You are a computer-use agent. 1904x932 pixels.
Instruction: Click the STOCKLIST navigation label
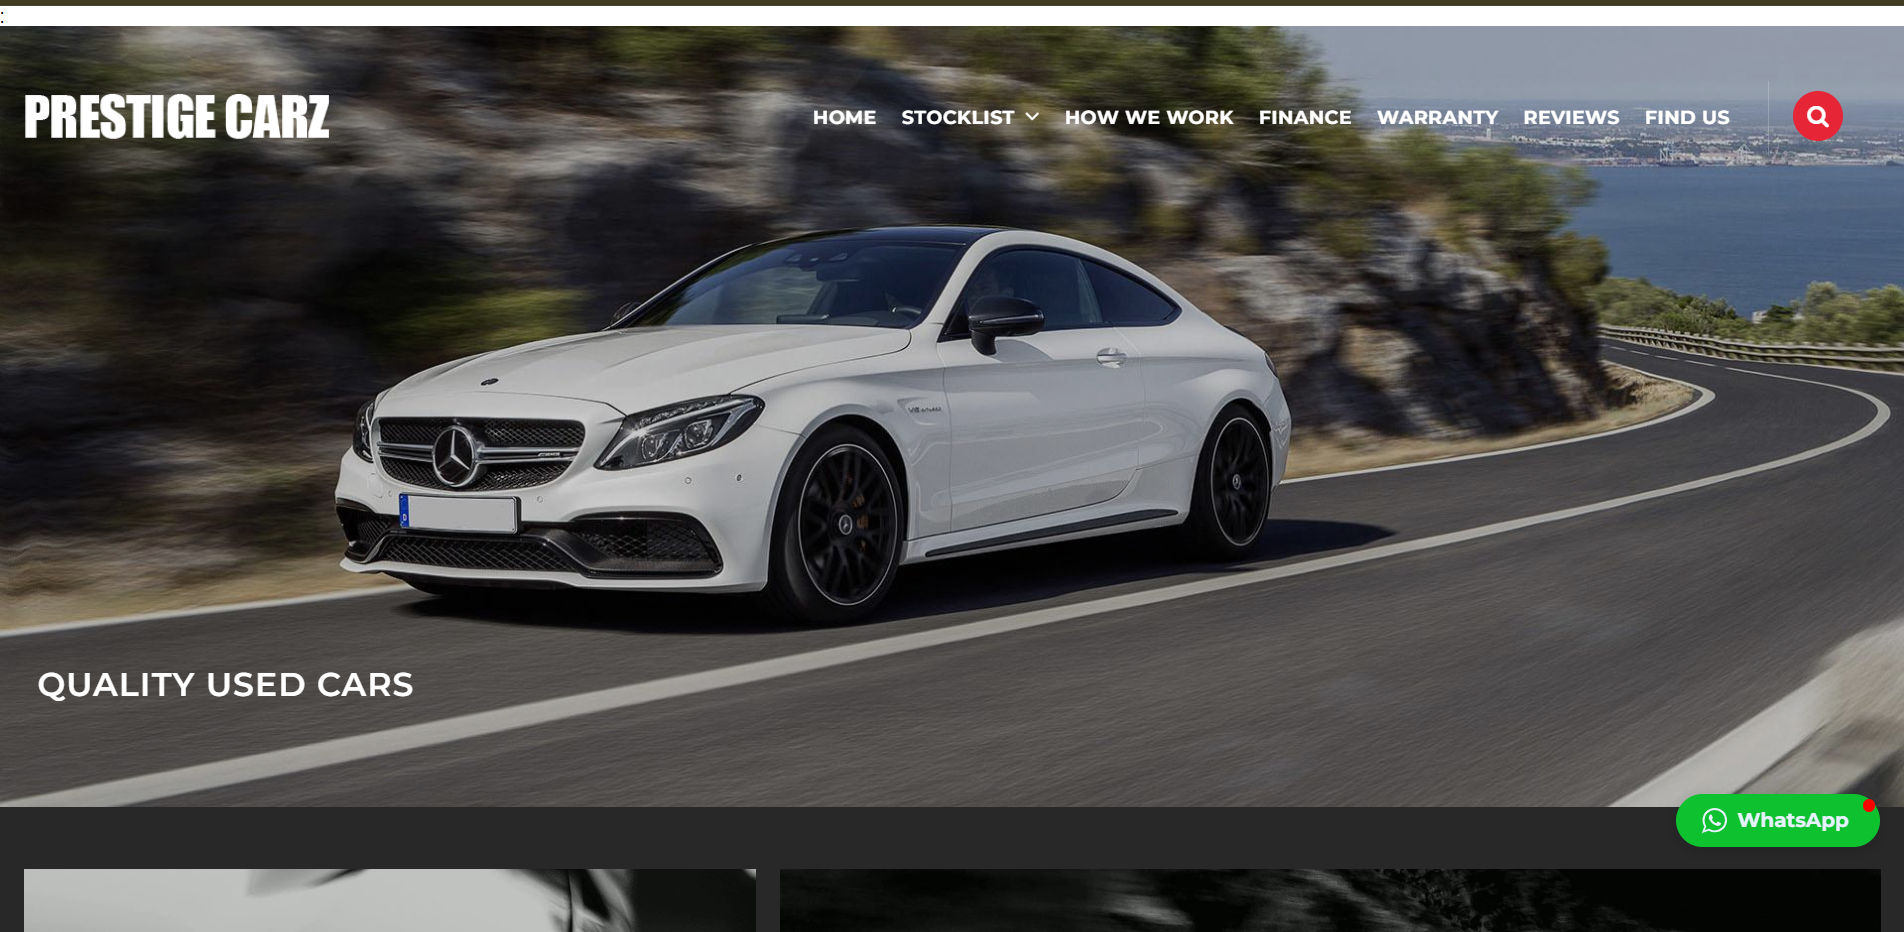tap(956, 117)
